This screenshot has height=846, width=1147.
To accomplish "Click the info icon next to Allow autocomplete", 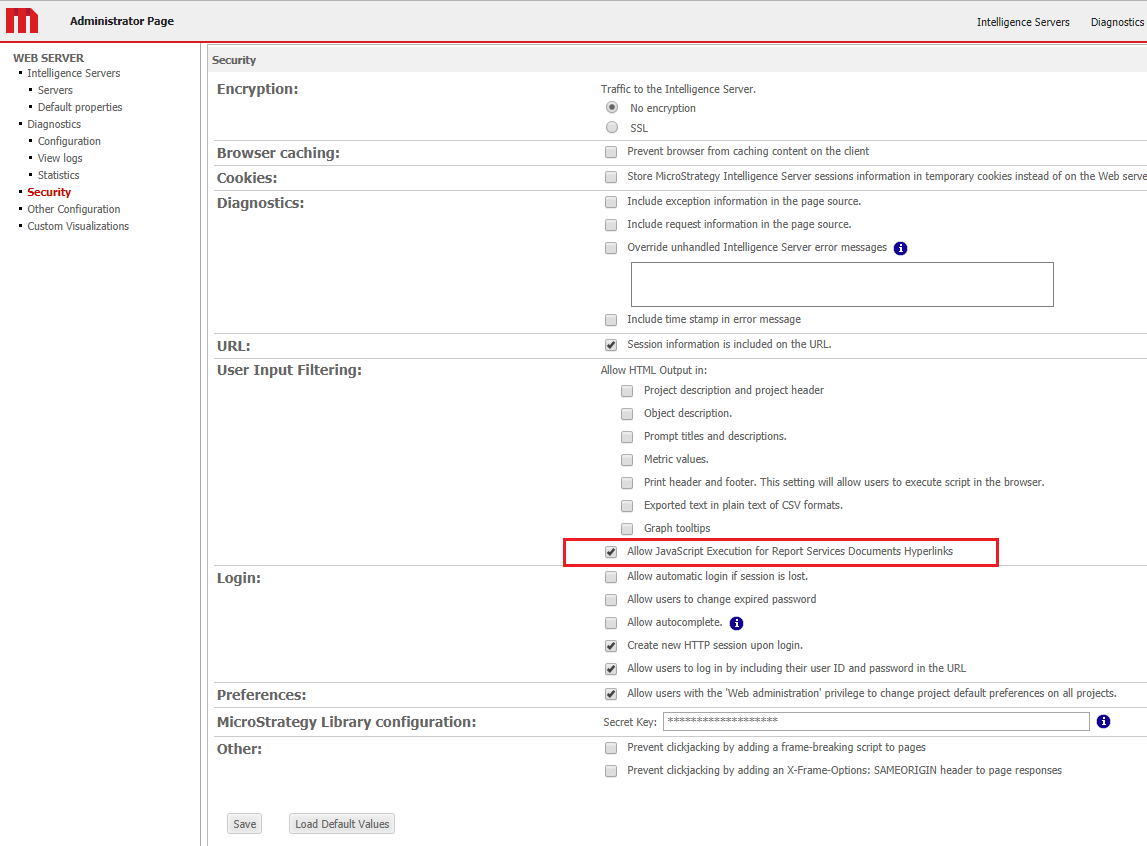I will 737,622.
